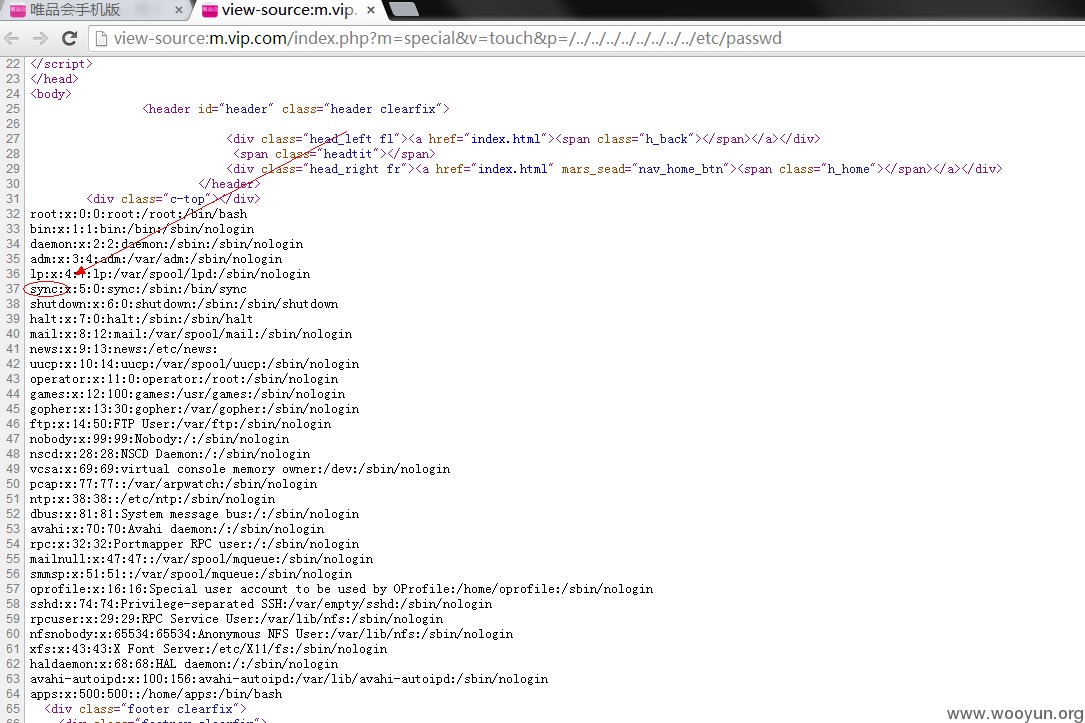Close the 唯品会手机版 tab

coord(179,10)
